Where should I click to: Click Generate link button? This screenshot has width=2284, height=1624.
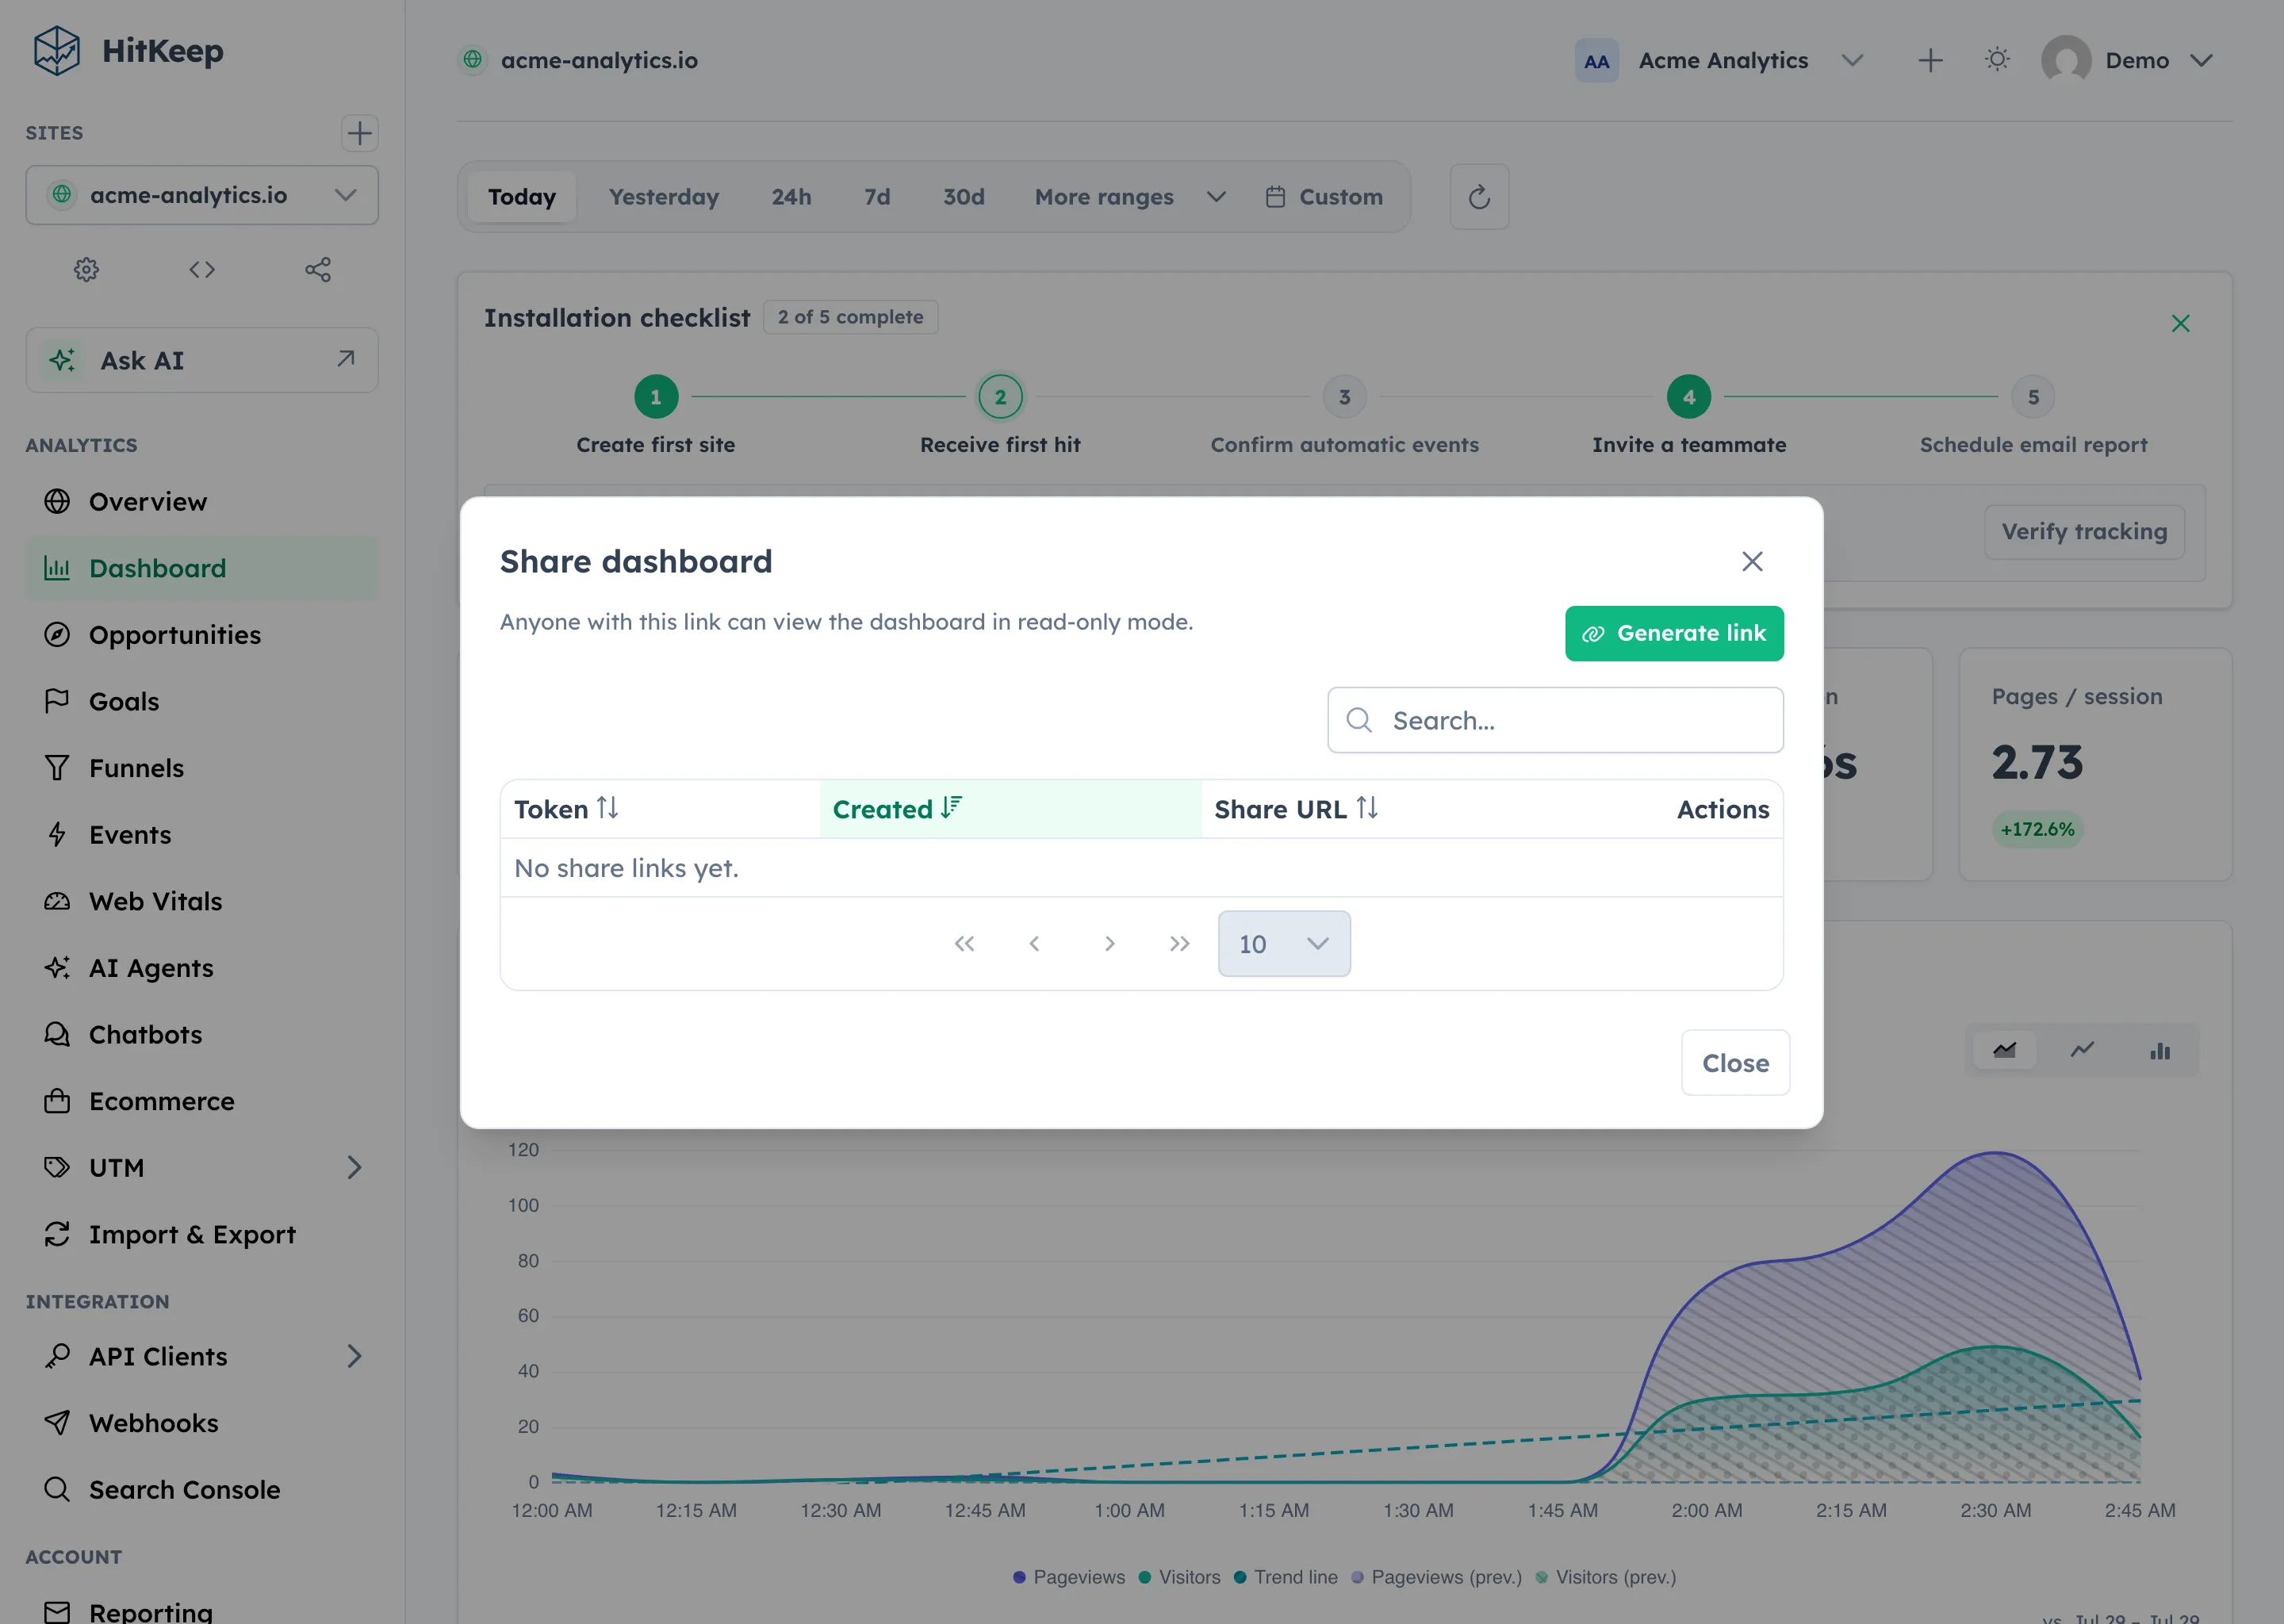click(x=1674, y=633)
